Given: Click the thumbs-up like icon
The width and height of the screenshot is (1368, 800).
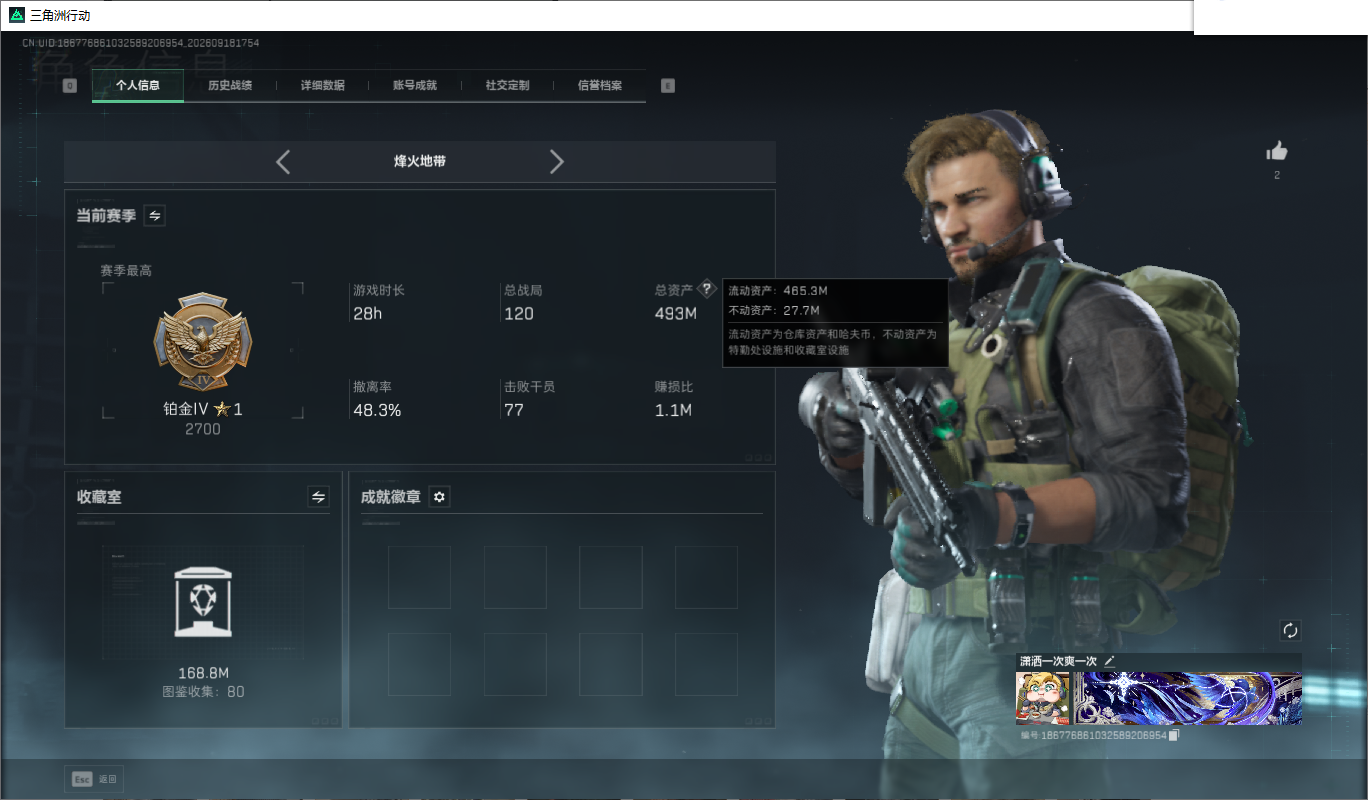Looking at the screenshot, I should point(1276,151).
